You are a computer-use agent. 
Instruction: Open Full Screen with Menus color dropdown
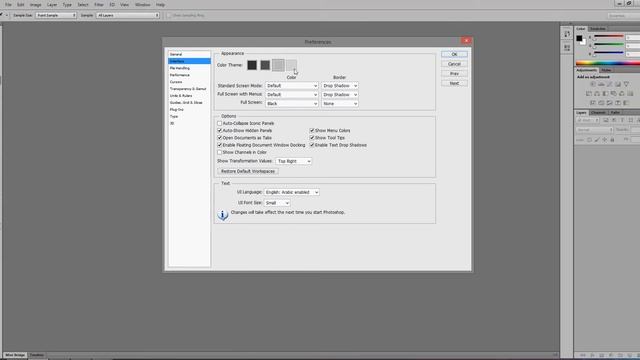click(x=291, y=95)
